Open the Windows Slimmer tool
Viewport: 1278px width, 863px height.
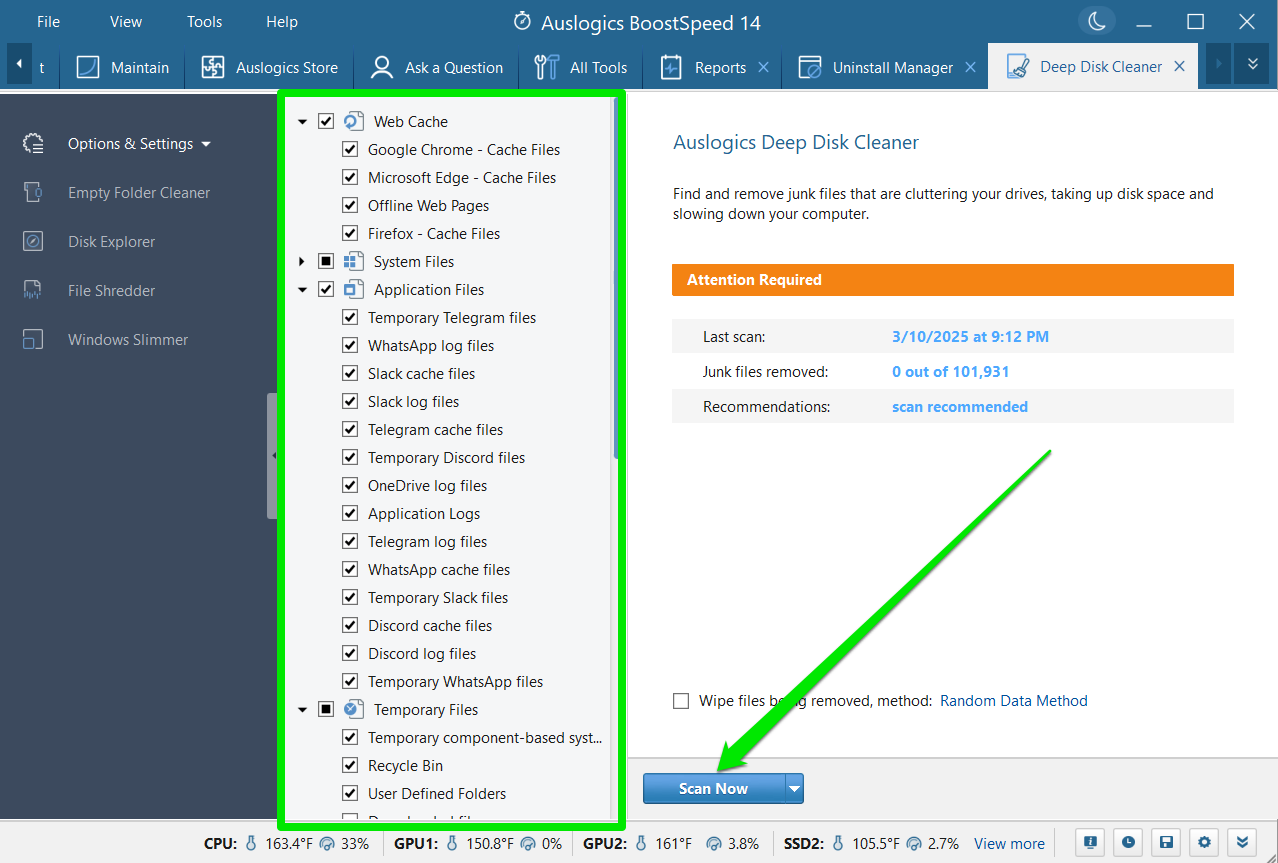[x=127, y=340]
